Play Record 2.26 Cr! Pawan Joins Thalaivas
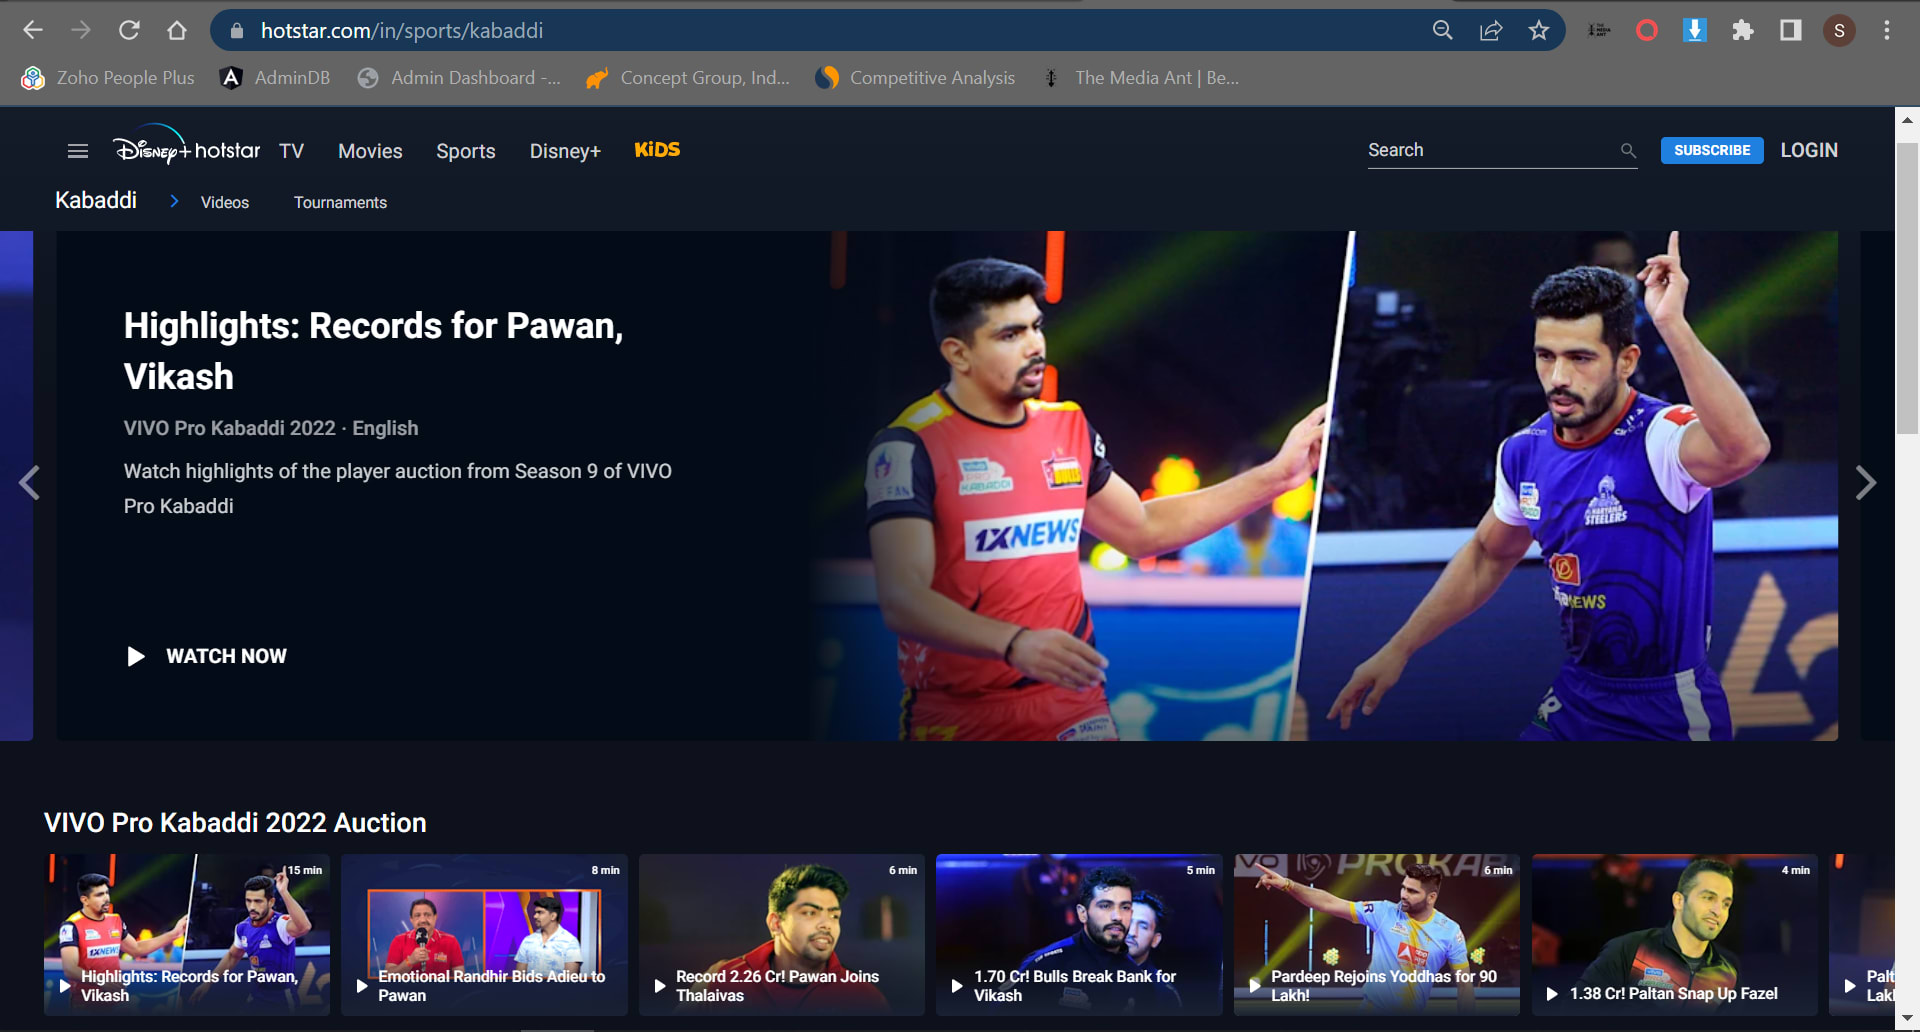This screenshot has width=1920, height=1032. pyautogui.click(x=782, y=934)
